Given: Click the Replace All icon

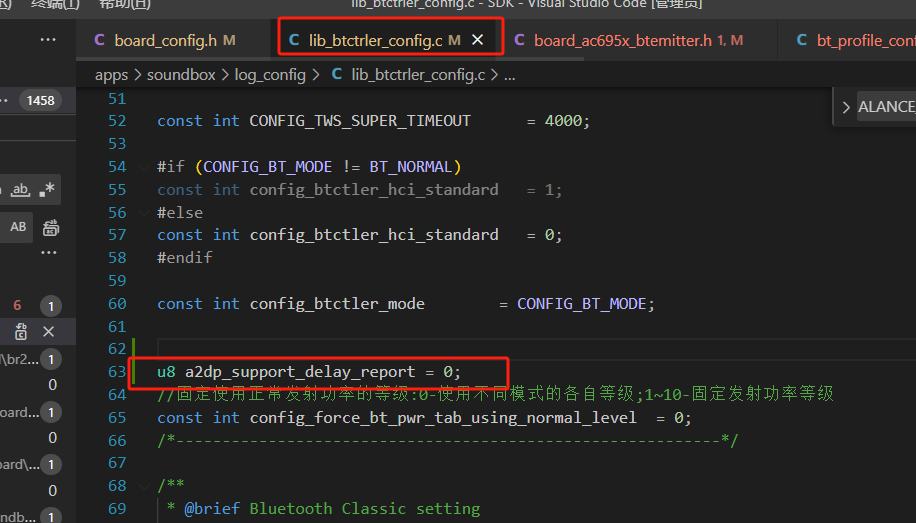Looking at the screenshot, I should click(x=51, y=227).
